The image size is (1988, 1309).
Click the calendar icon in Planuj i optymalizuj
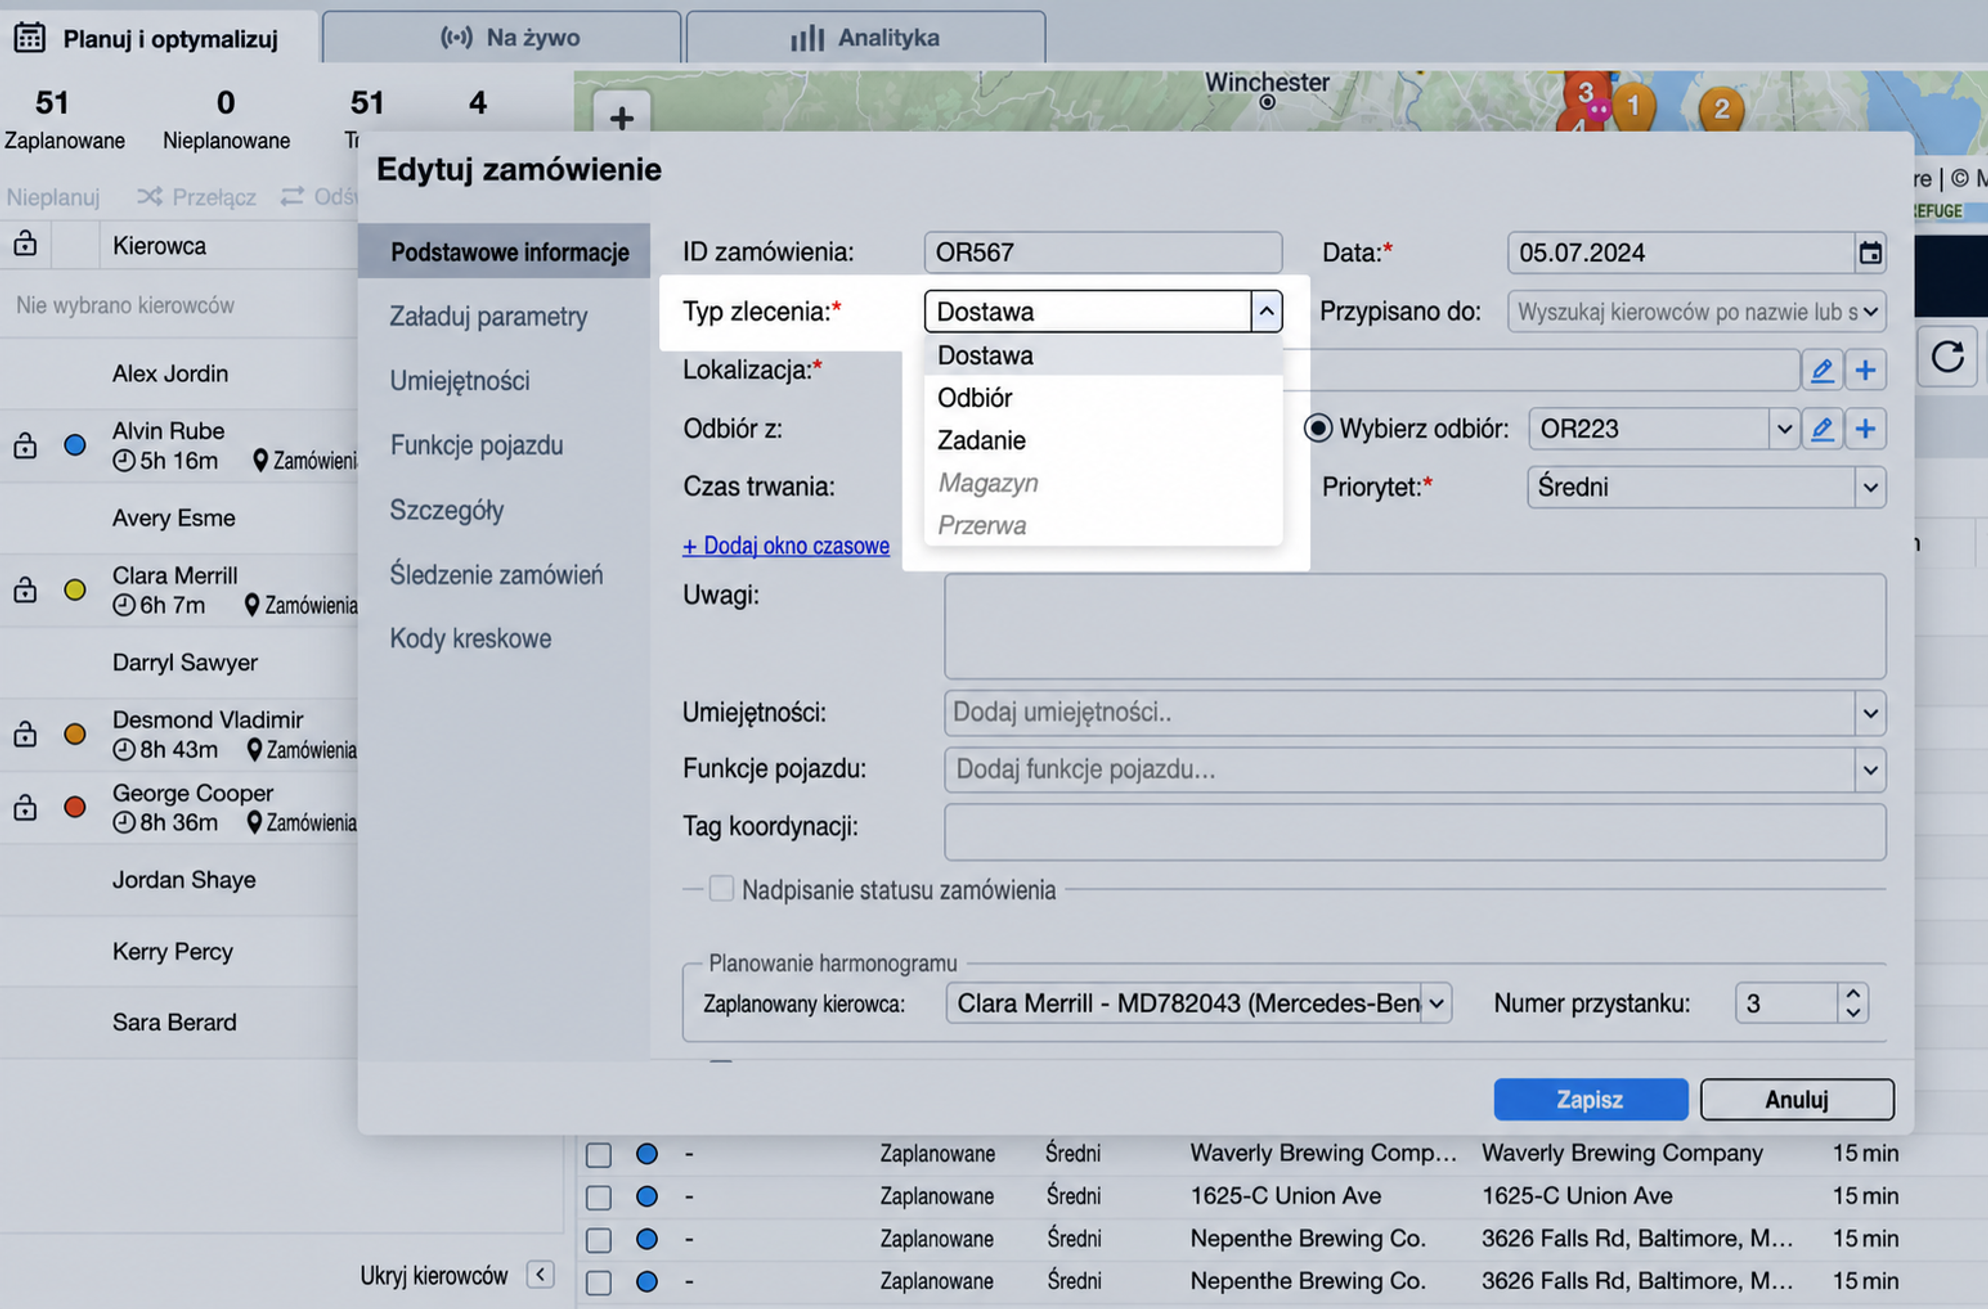(29, 38)
